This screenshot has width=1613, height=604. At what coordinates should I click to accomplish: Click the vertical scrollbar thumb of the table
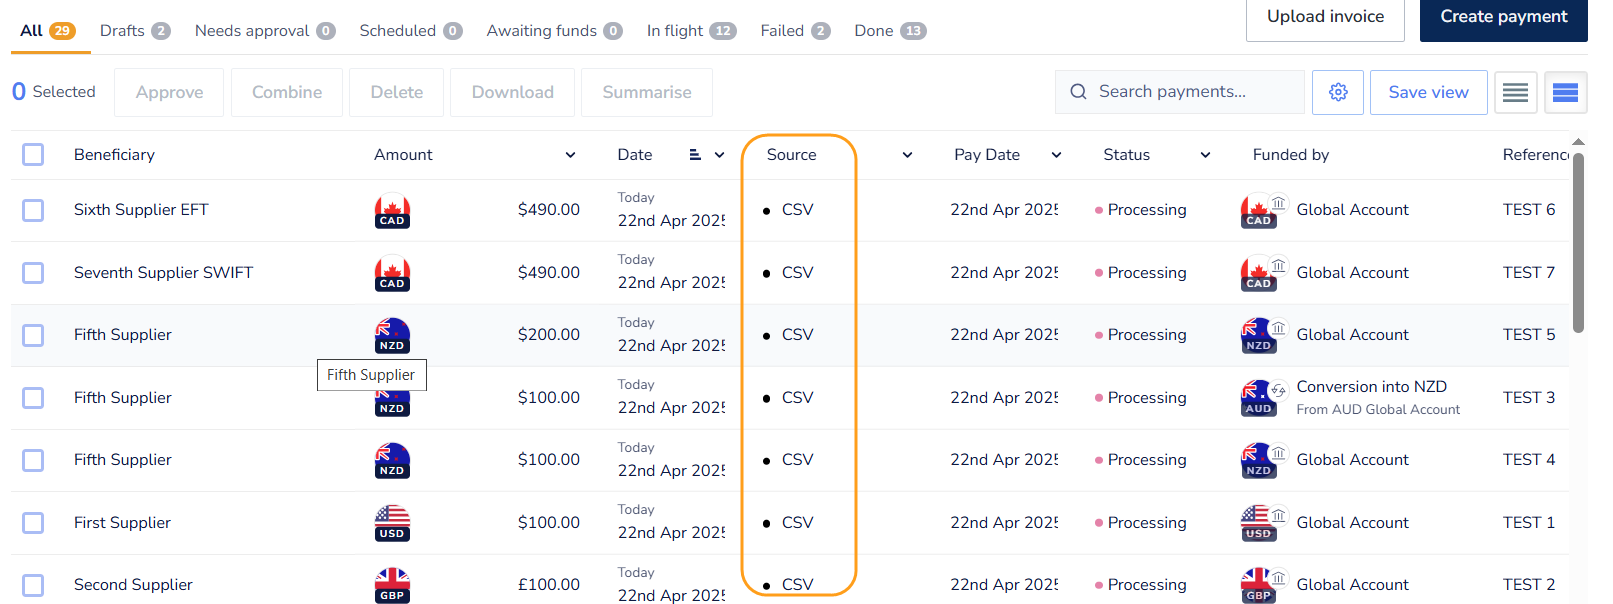pyautogui.click(x=1578, y=241)
